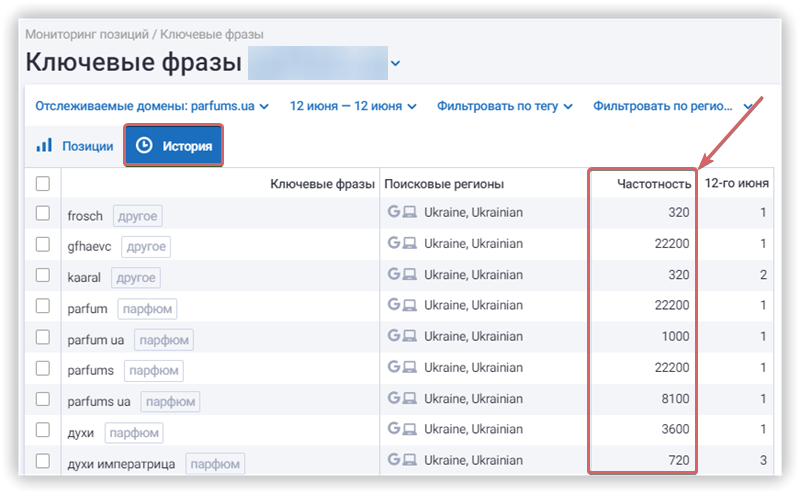Expand Фильтровать по региону dropdown
The height and width of the screenshot is (494, 800).
(672, 106)
